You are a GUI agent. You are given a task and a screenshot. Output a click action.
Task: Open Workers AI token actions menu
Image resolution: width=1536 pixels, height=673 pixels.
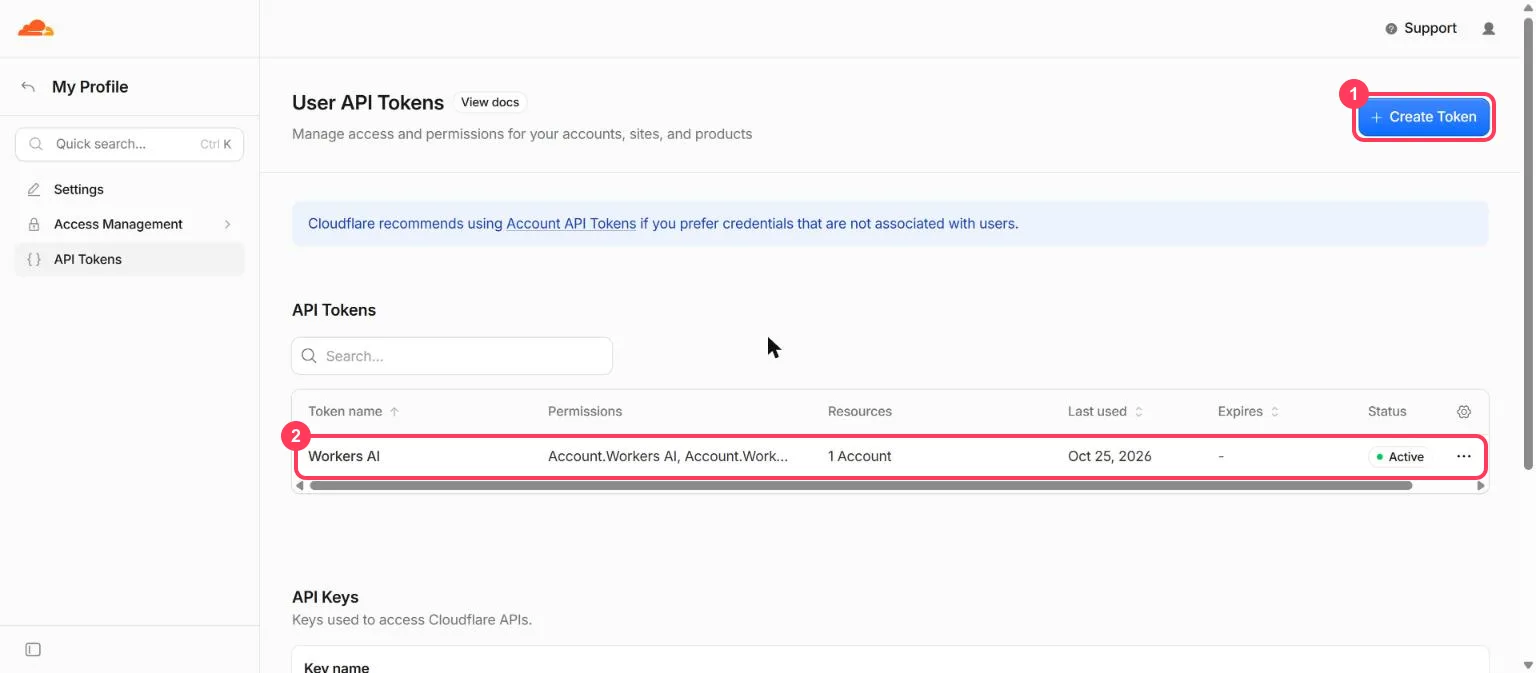tap(1464, 456)
